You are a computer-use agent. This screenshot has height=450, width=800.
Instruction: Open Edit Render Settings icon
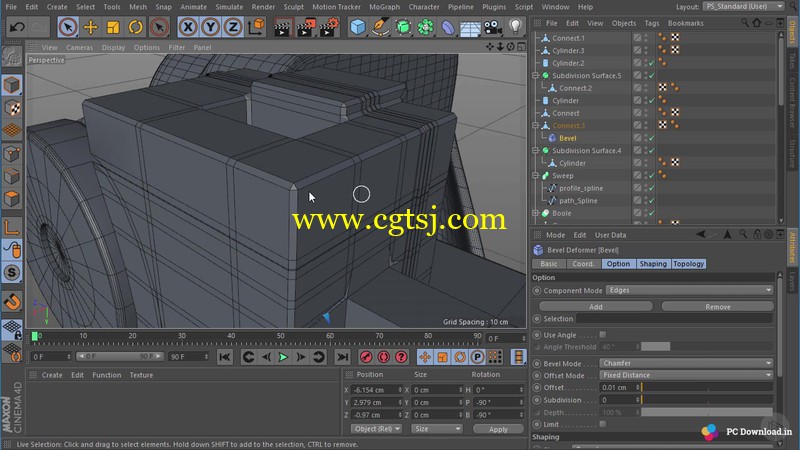[x=329, y=27]
